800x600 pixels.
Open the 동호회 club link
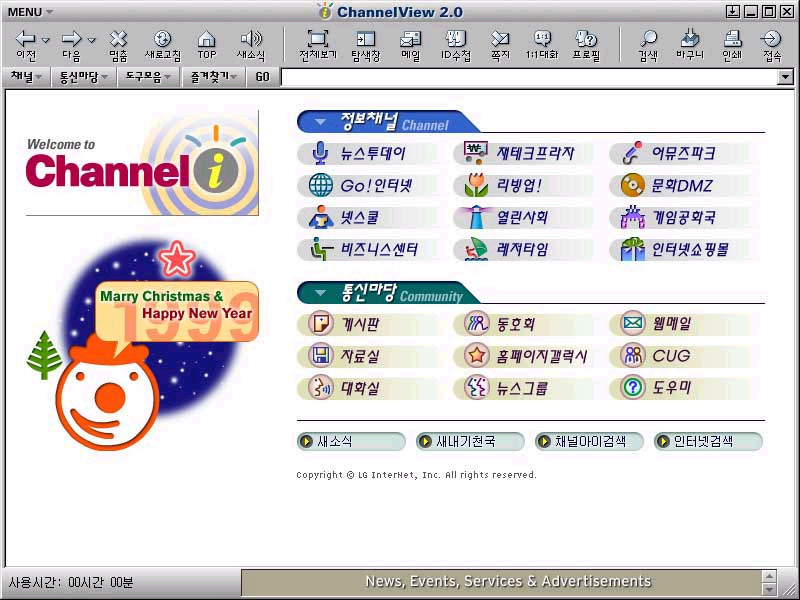click(x=515, y=323)
